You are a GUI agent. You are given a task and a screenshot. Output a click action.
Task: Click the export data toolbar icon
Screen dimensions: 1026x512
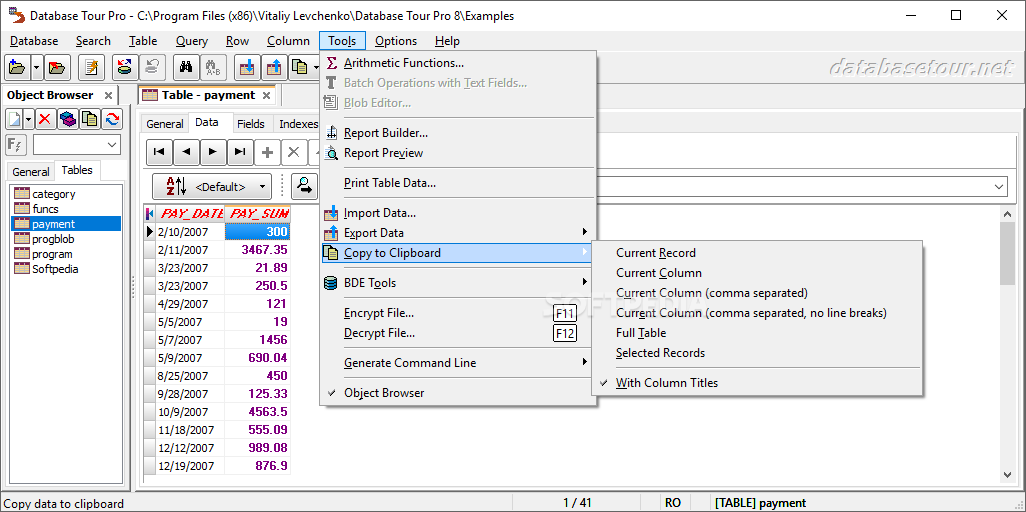(275, 67)
